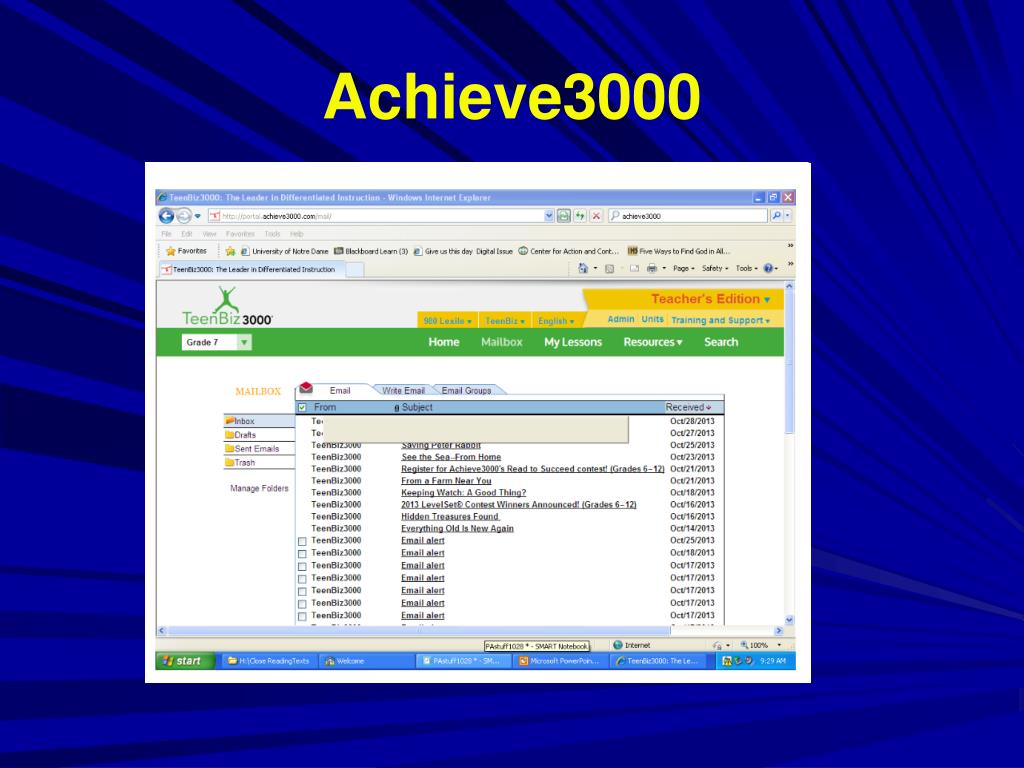Expand the 980 Lexile dropdown
Viewport: 1024px width, 768px height.
[x=447, y=321]
